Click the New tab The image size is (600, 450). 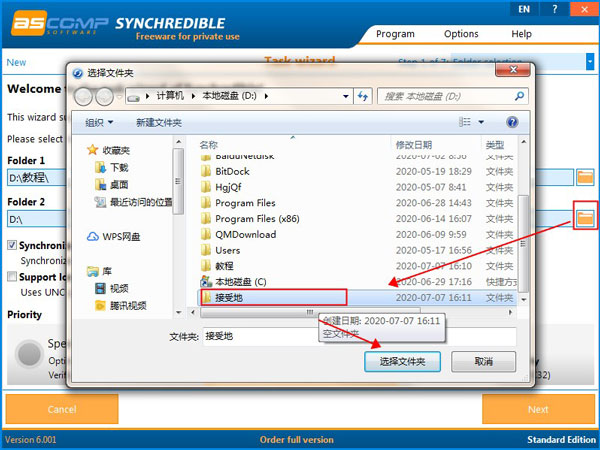coord(16,62)
